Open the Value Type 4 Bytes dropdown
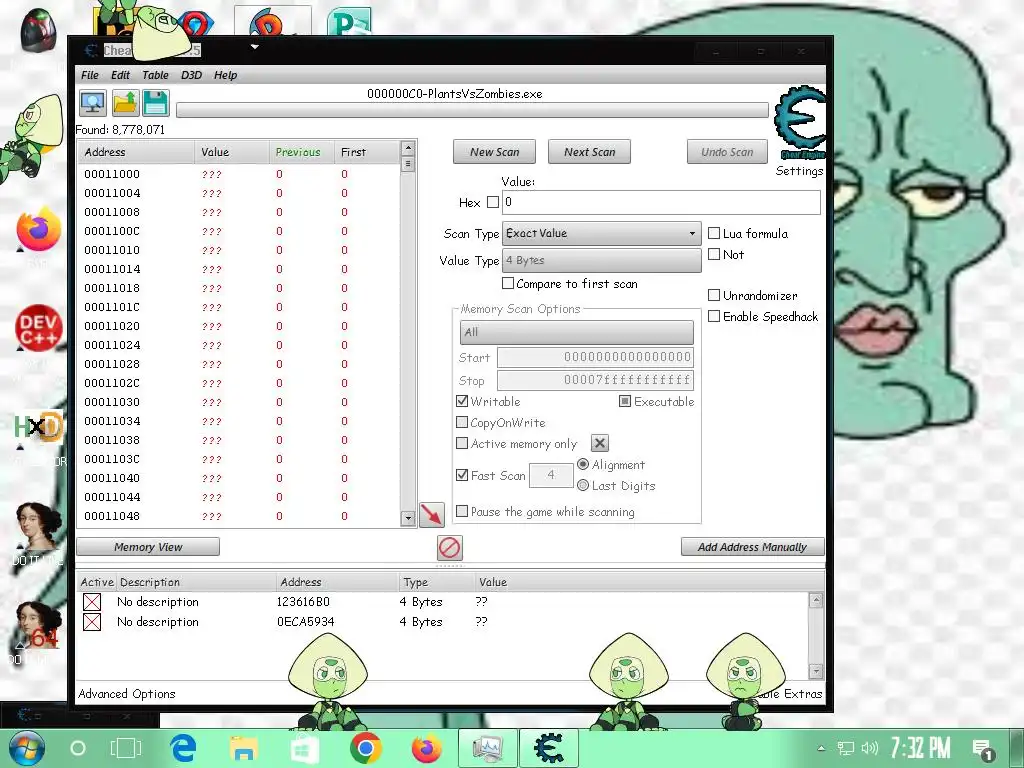This screenshot has height=768, width=1024. pyautogui.click(x=601, y=261)
